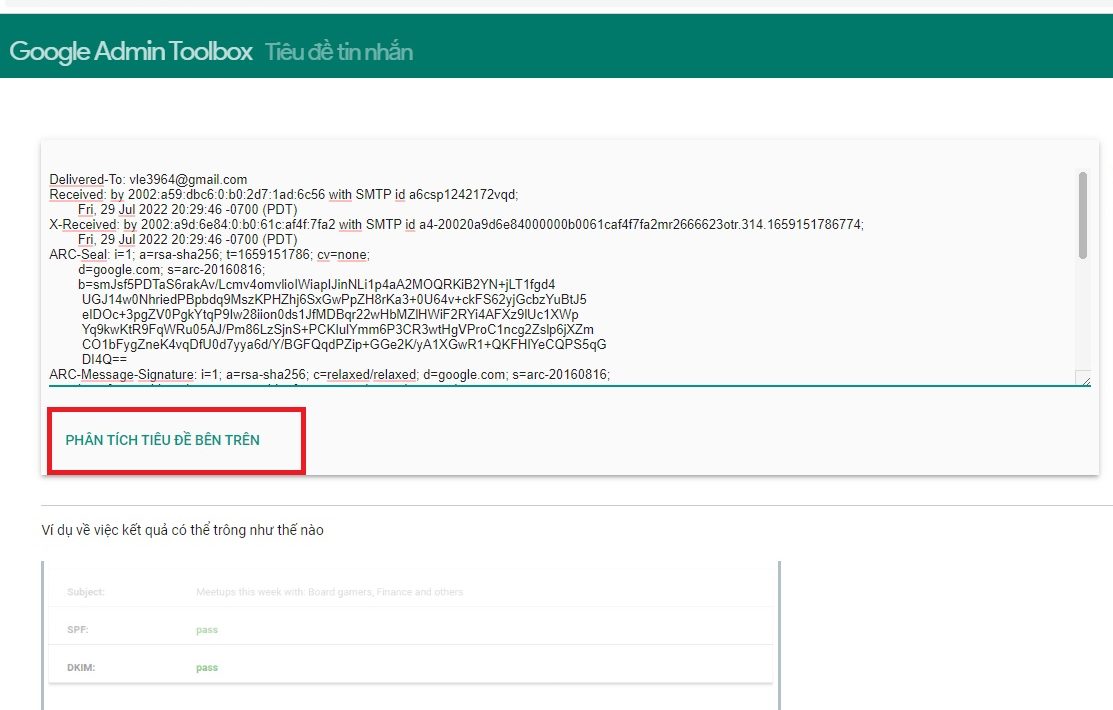Click the DKIM: label in example table
This screenshot has width=1113, height=710.
(81, 667)
